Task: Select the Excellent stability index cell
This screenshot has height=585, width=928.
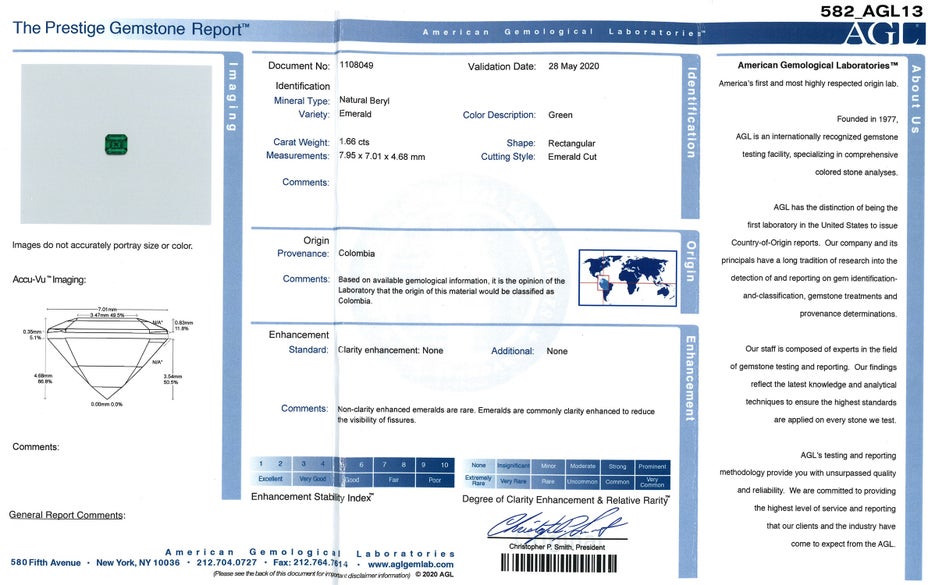Action: point(270,479)
